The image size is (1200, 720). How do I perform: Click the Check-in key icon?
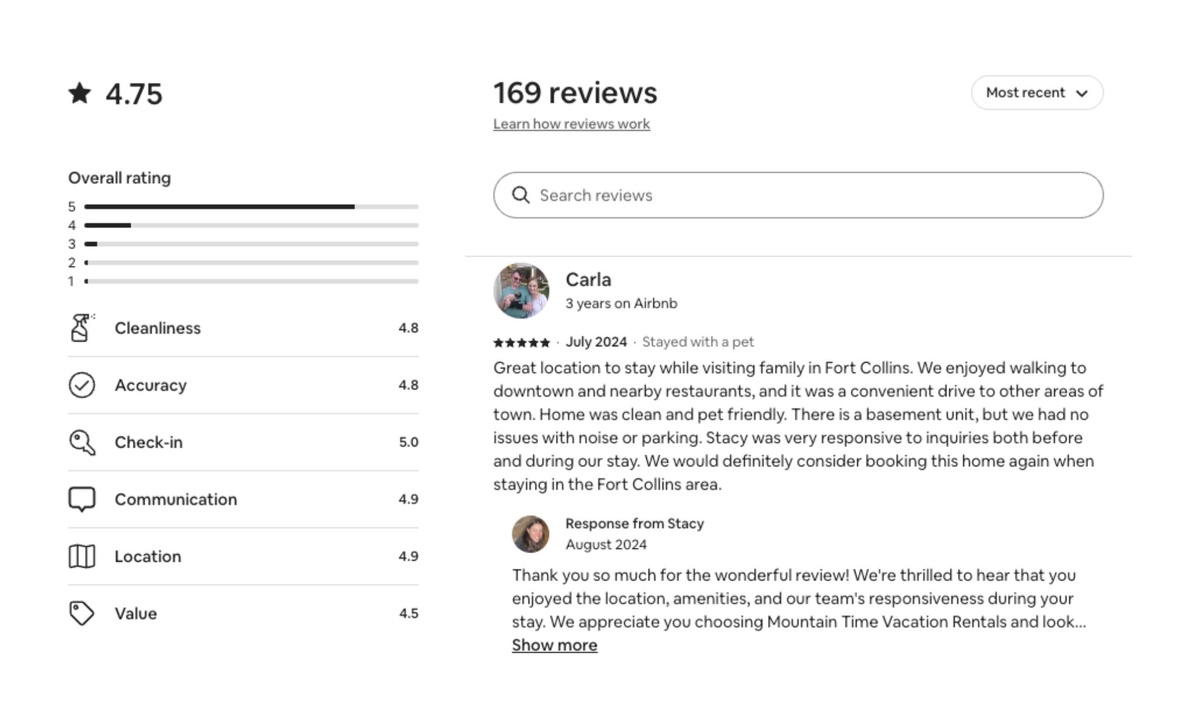(x=82, y=442)
